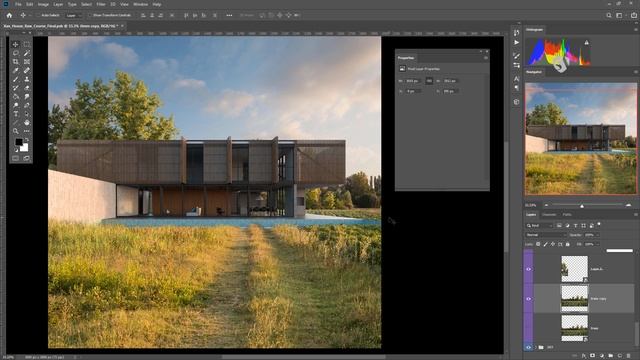
Task: Select the Lasso tool
Action: point(16,53)
